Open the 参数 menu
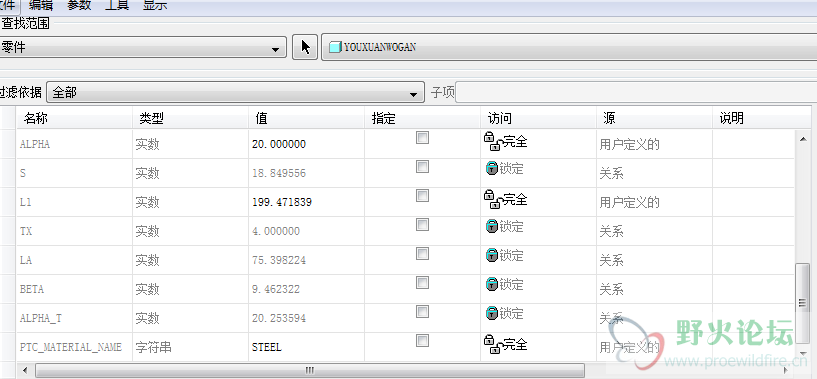Image resolution: width=817 pixels, height=379 pixels. [x=79, y=5]
